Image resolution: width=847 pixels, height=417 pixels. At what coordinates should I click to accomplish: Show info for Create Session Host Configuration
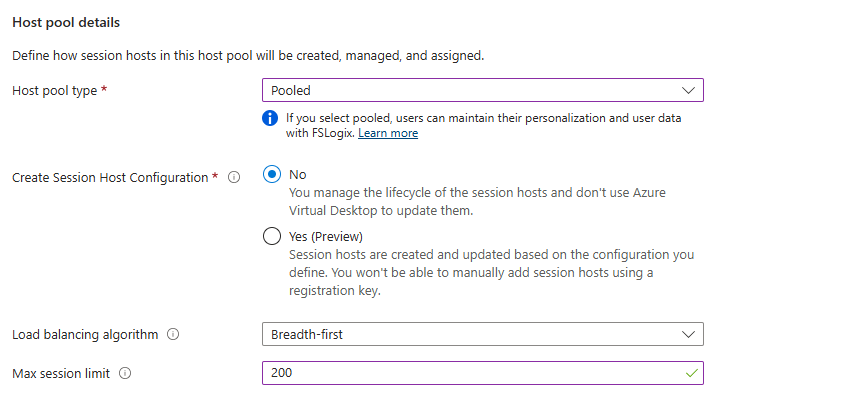pos(234,178)
